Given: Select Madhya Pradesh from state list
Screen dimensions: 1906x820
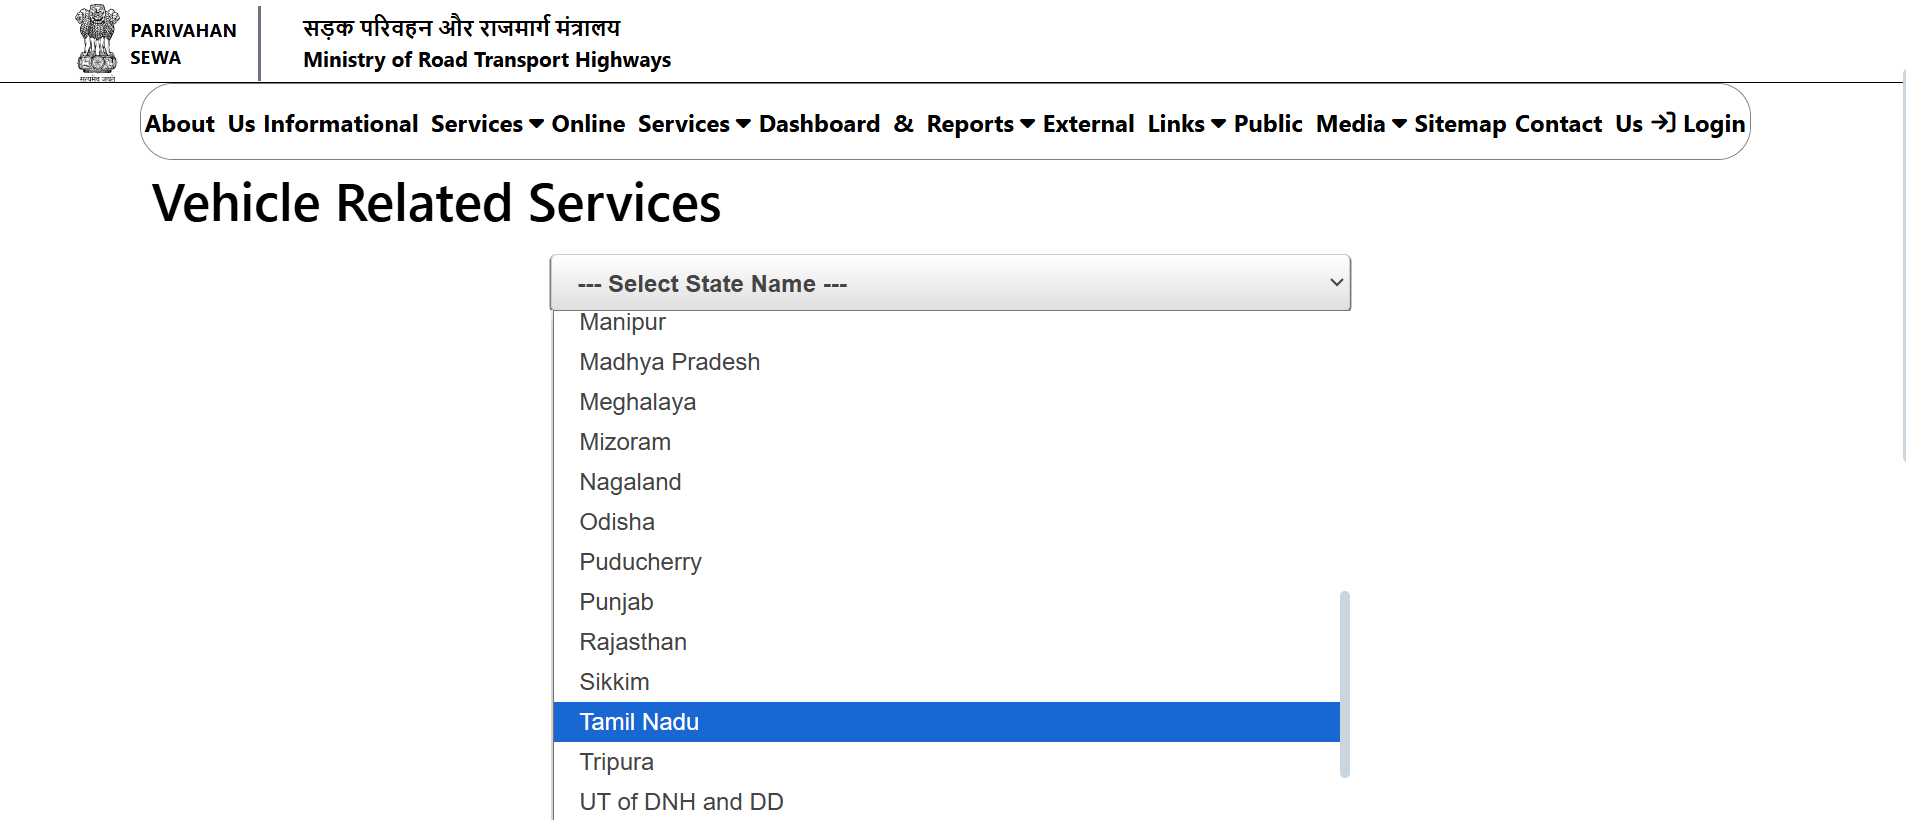Looking at the screenshot, I should point(946,362).
